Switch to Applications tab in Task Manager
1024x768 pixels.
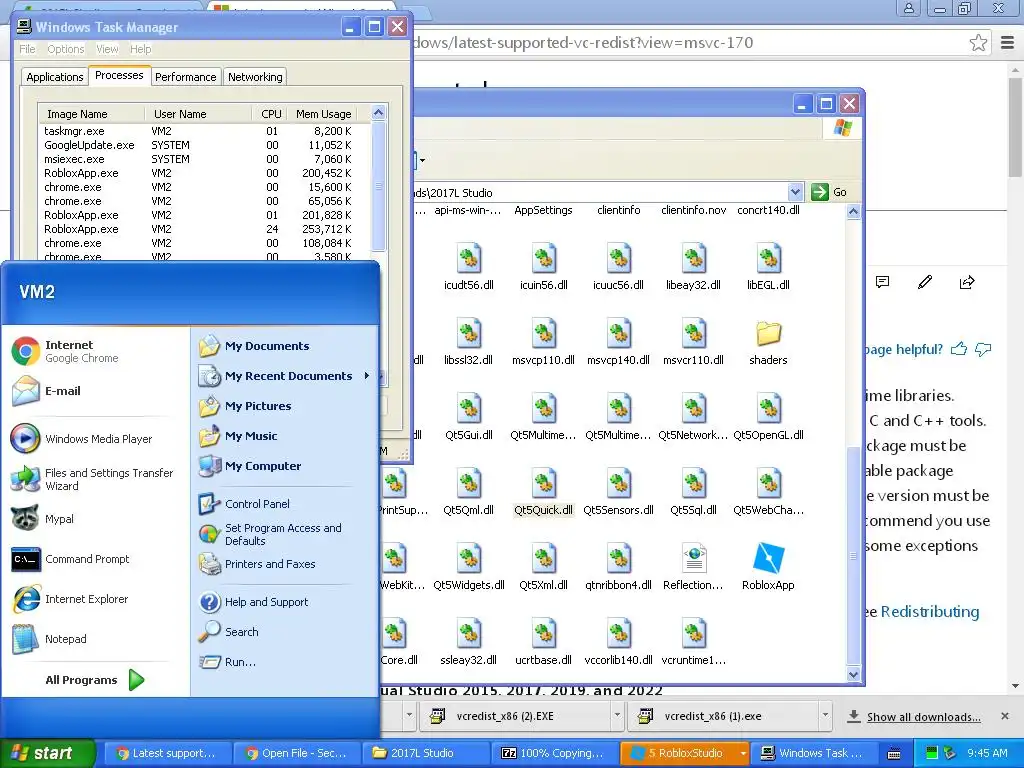(x=55, y=77)
